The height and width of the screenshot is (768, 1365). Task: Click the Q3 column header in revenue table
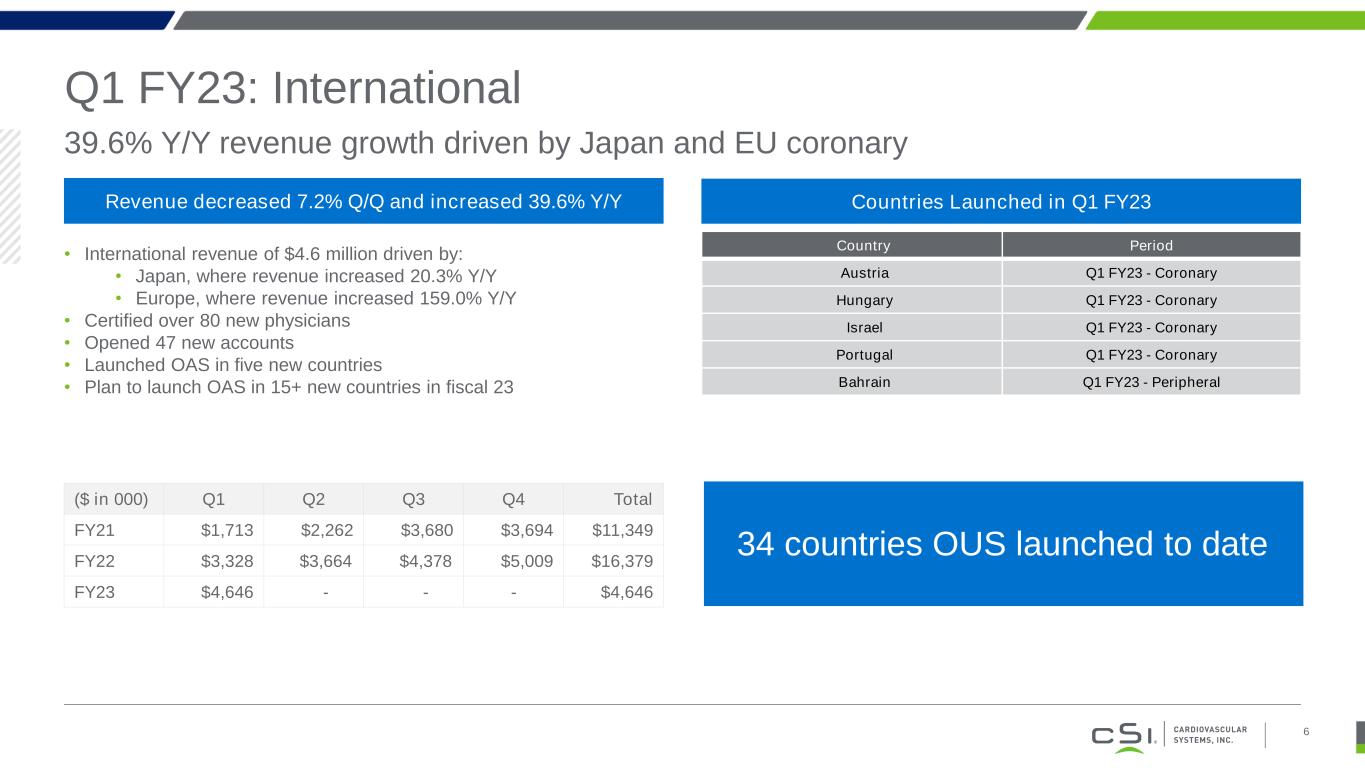pos(413,499)
